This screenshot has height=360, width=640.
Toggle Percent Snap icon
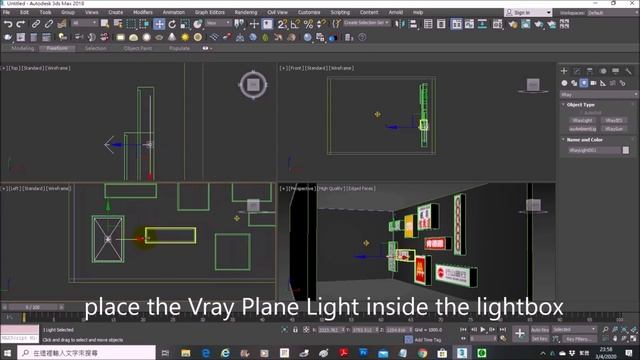[x=309, y=24]
